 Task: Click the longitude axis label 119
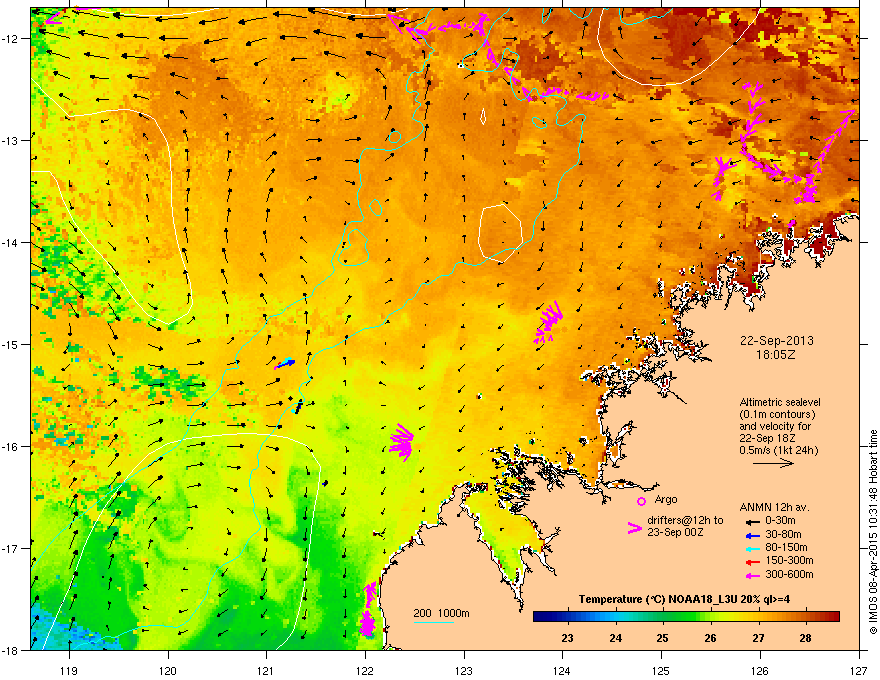coord(69,670)
